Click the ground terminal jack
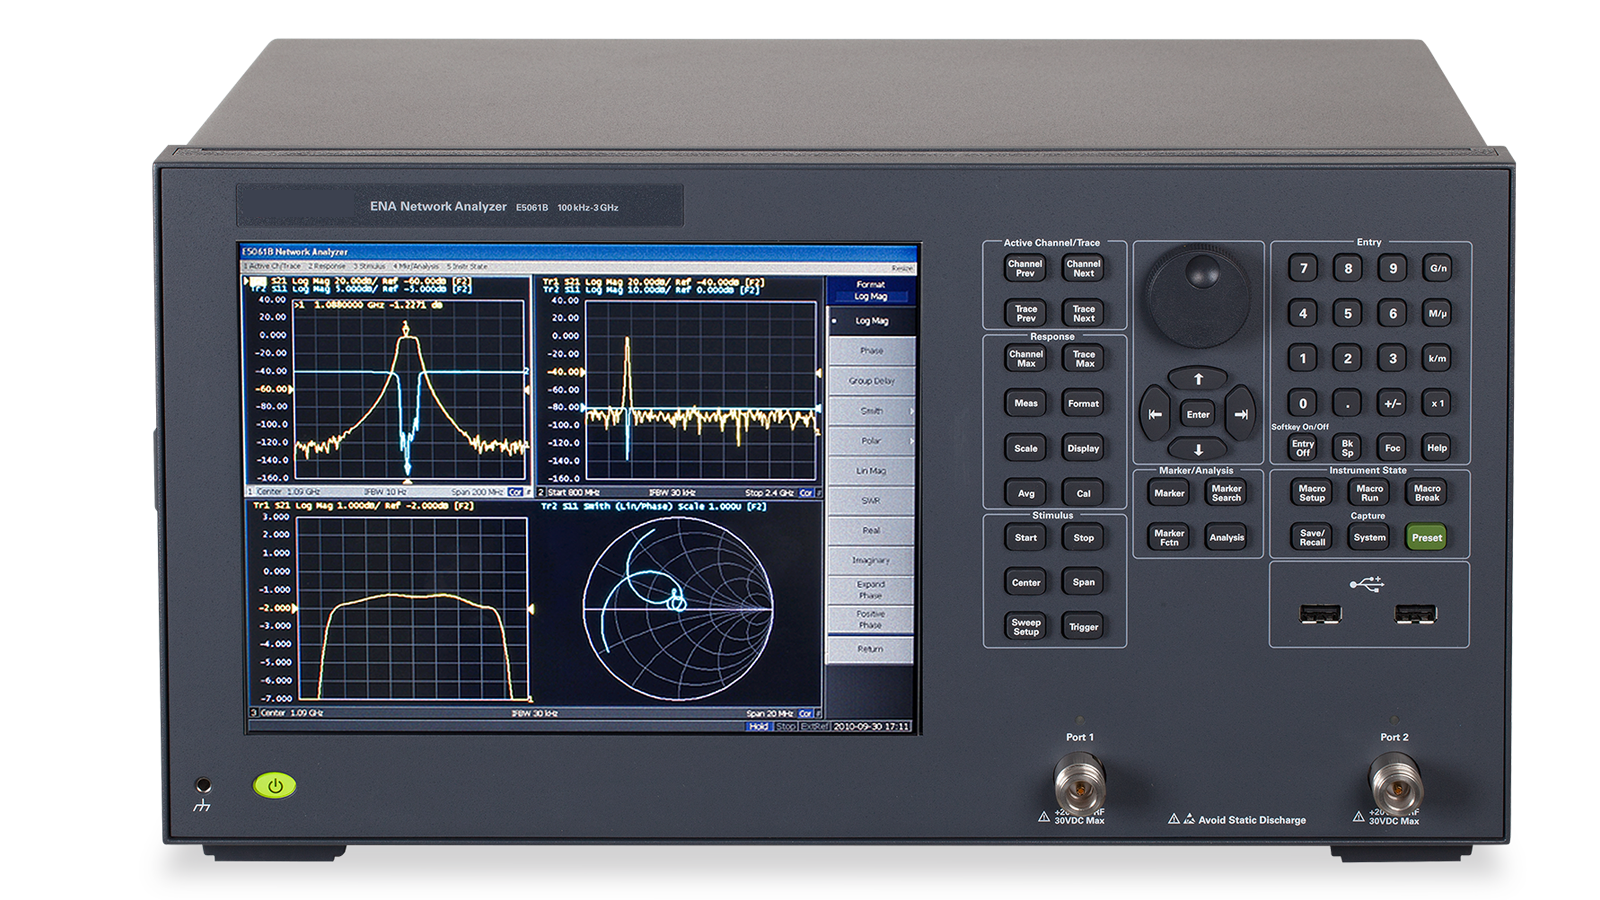The height and width of the screenshot is (900, 1600). click(203, 785)
